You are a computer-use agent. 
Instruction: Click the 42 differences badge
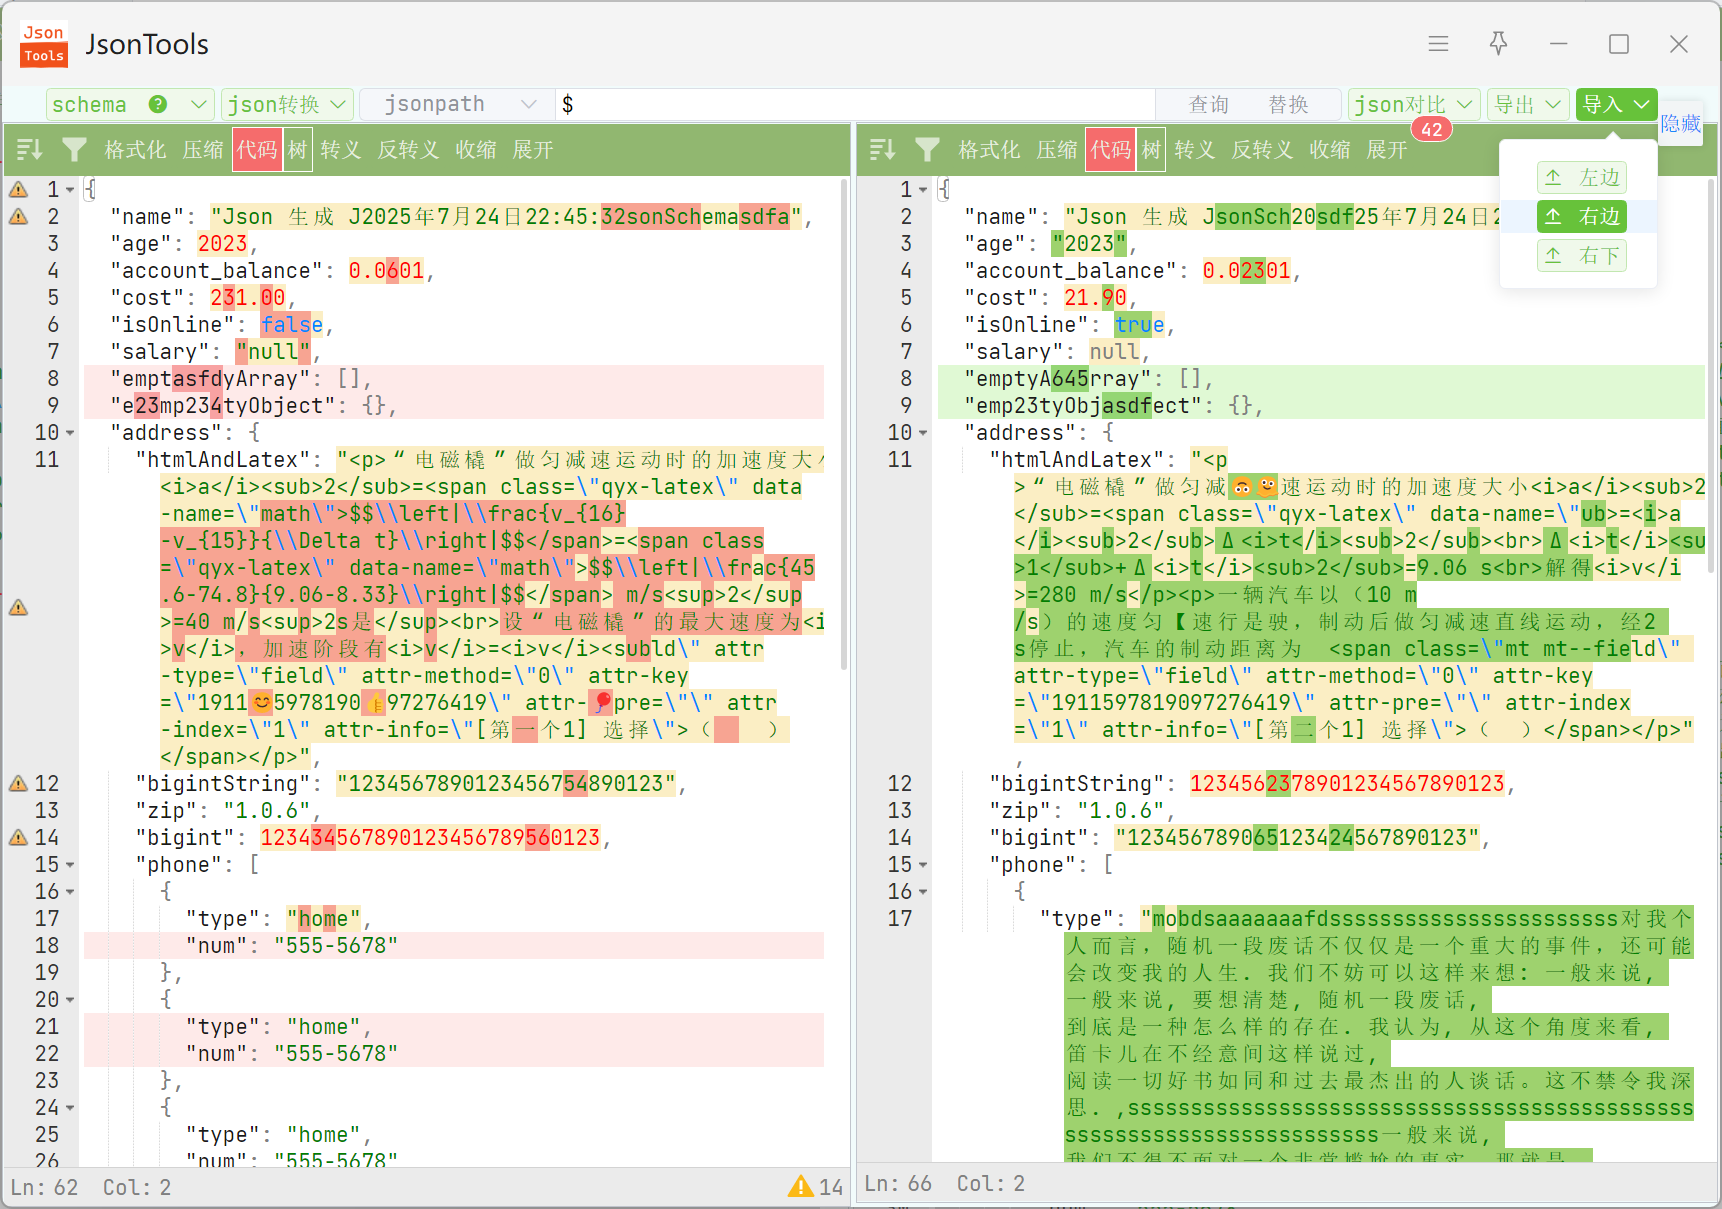point(1432,129)
